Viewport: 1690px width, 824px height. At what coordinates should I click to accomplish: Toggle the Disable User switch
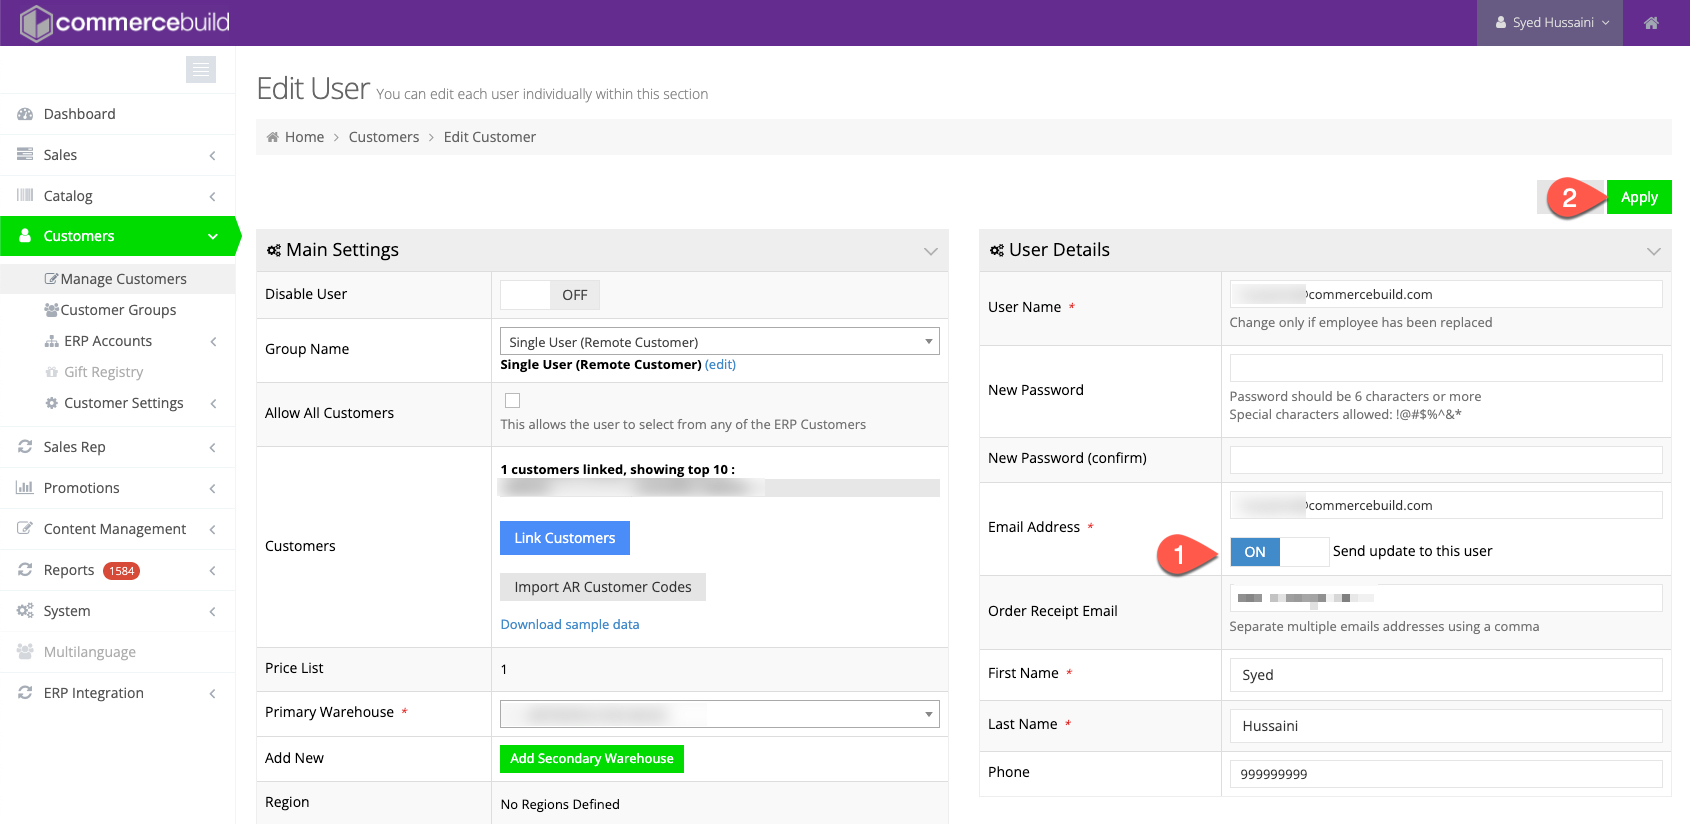tap(549, 295)
